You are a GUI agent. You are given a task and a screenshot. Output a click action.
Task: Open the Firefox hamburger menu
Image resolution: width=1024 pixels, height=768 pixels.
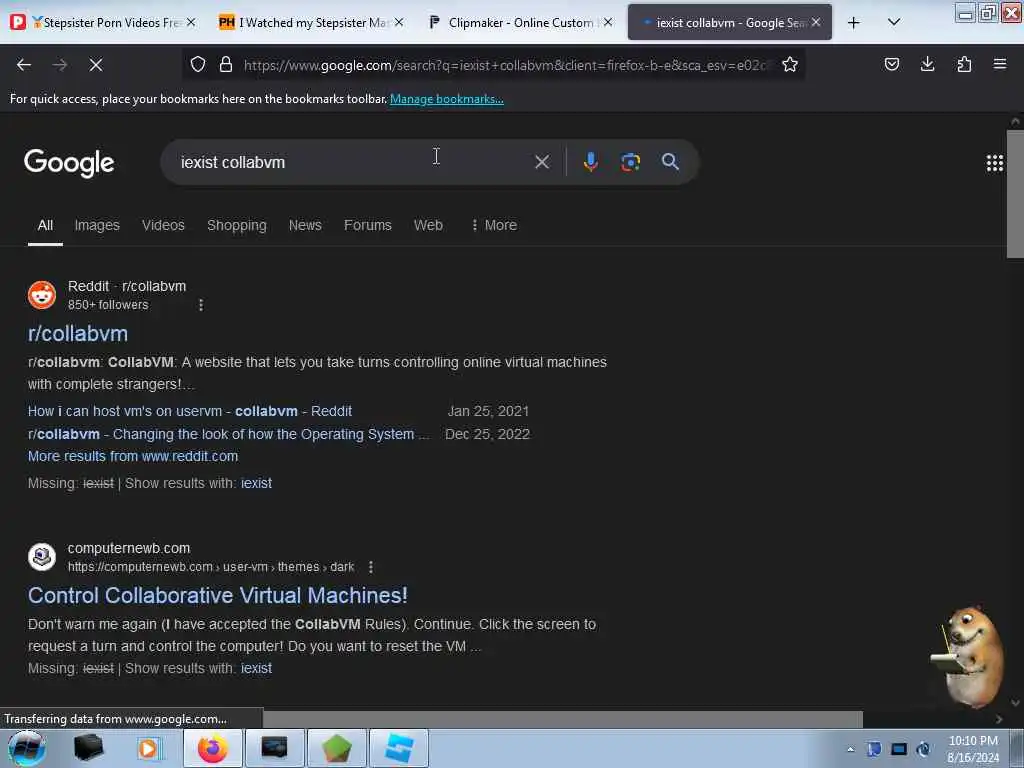(1000, 64)
